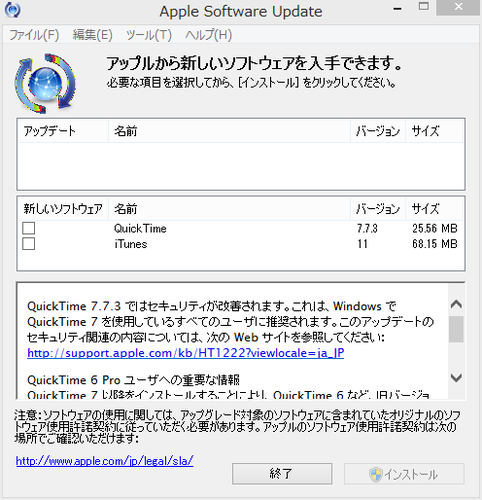The image size is (482, 500).
Task: Check the QuickTime checkbox
Action: (x=28, y=228)
